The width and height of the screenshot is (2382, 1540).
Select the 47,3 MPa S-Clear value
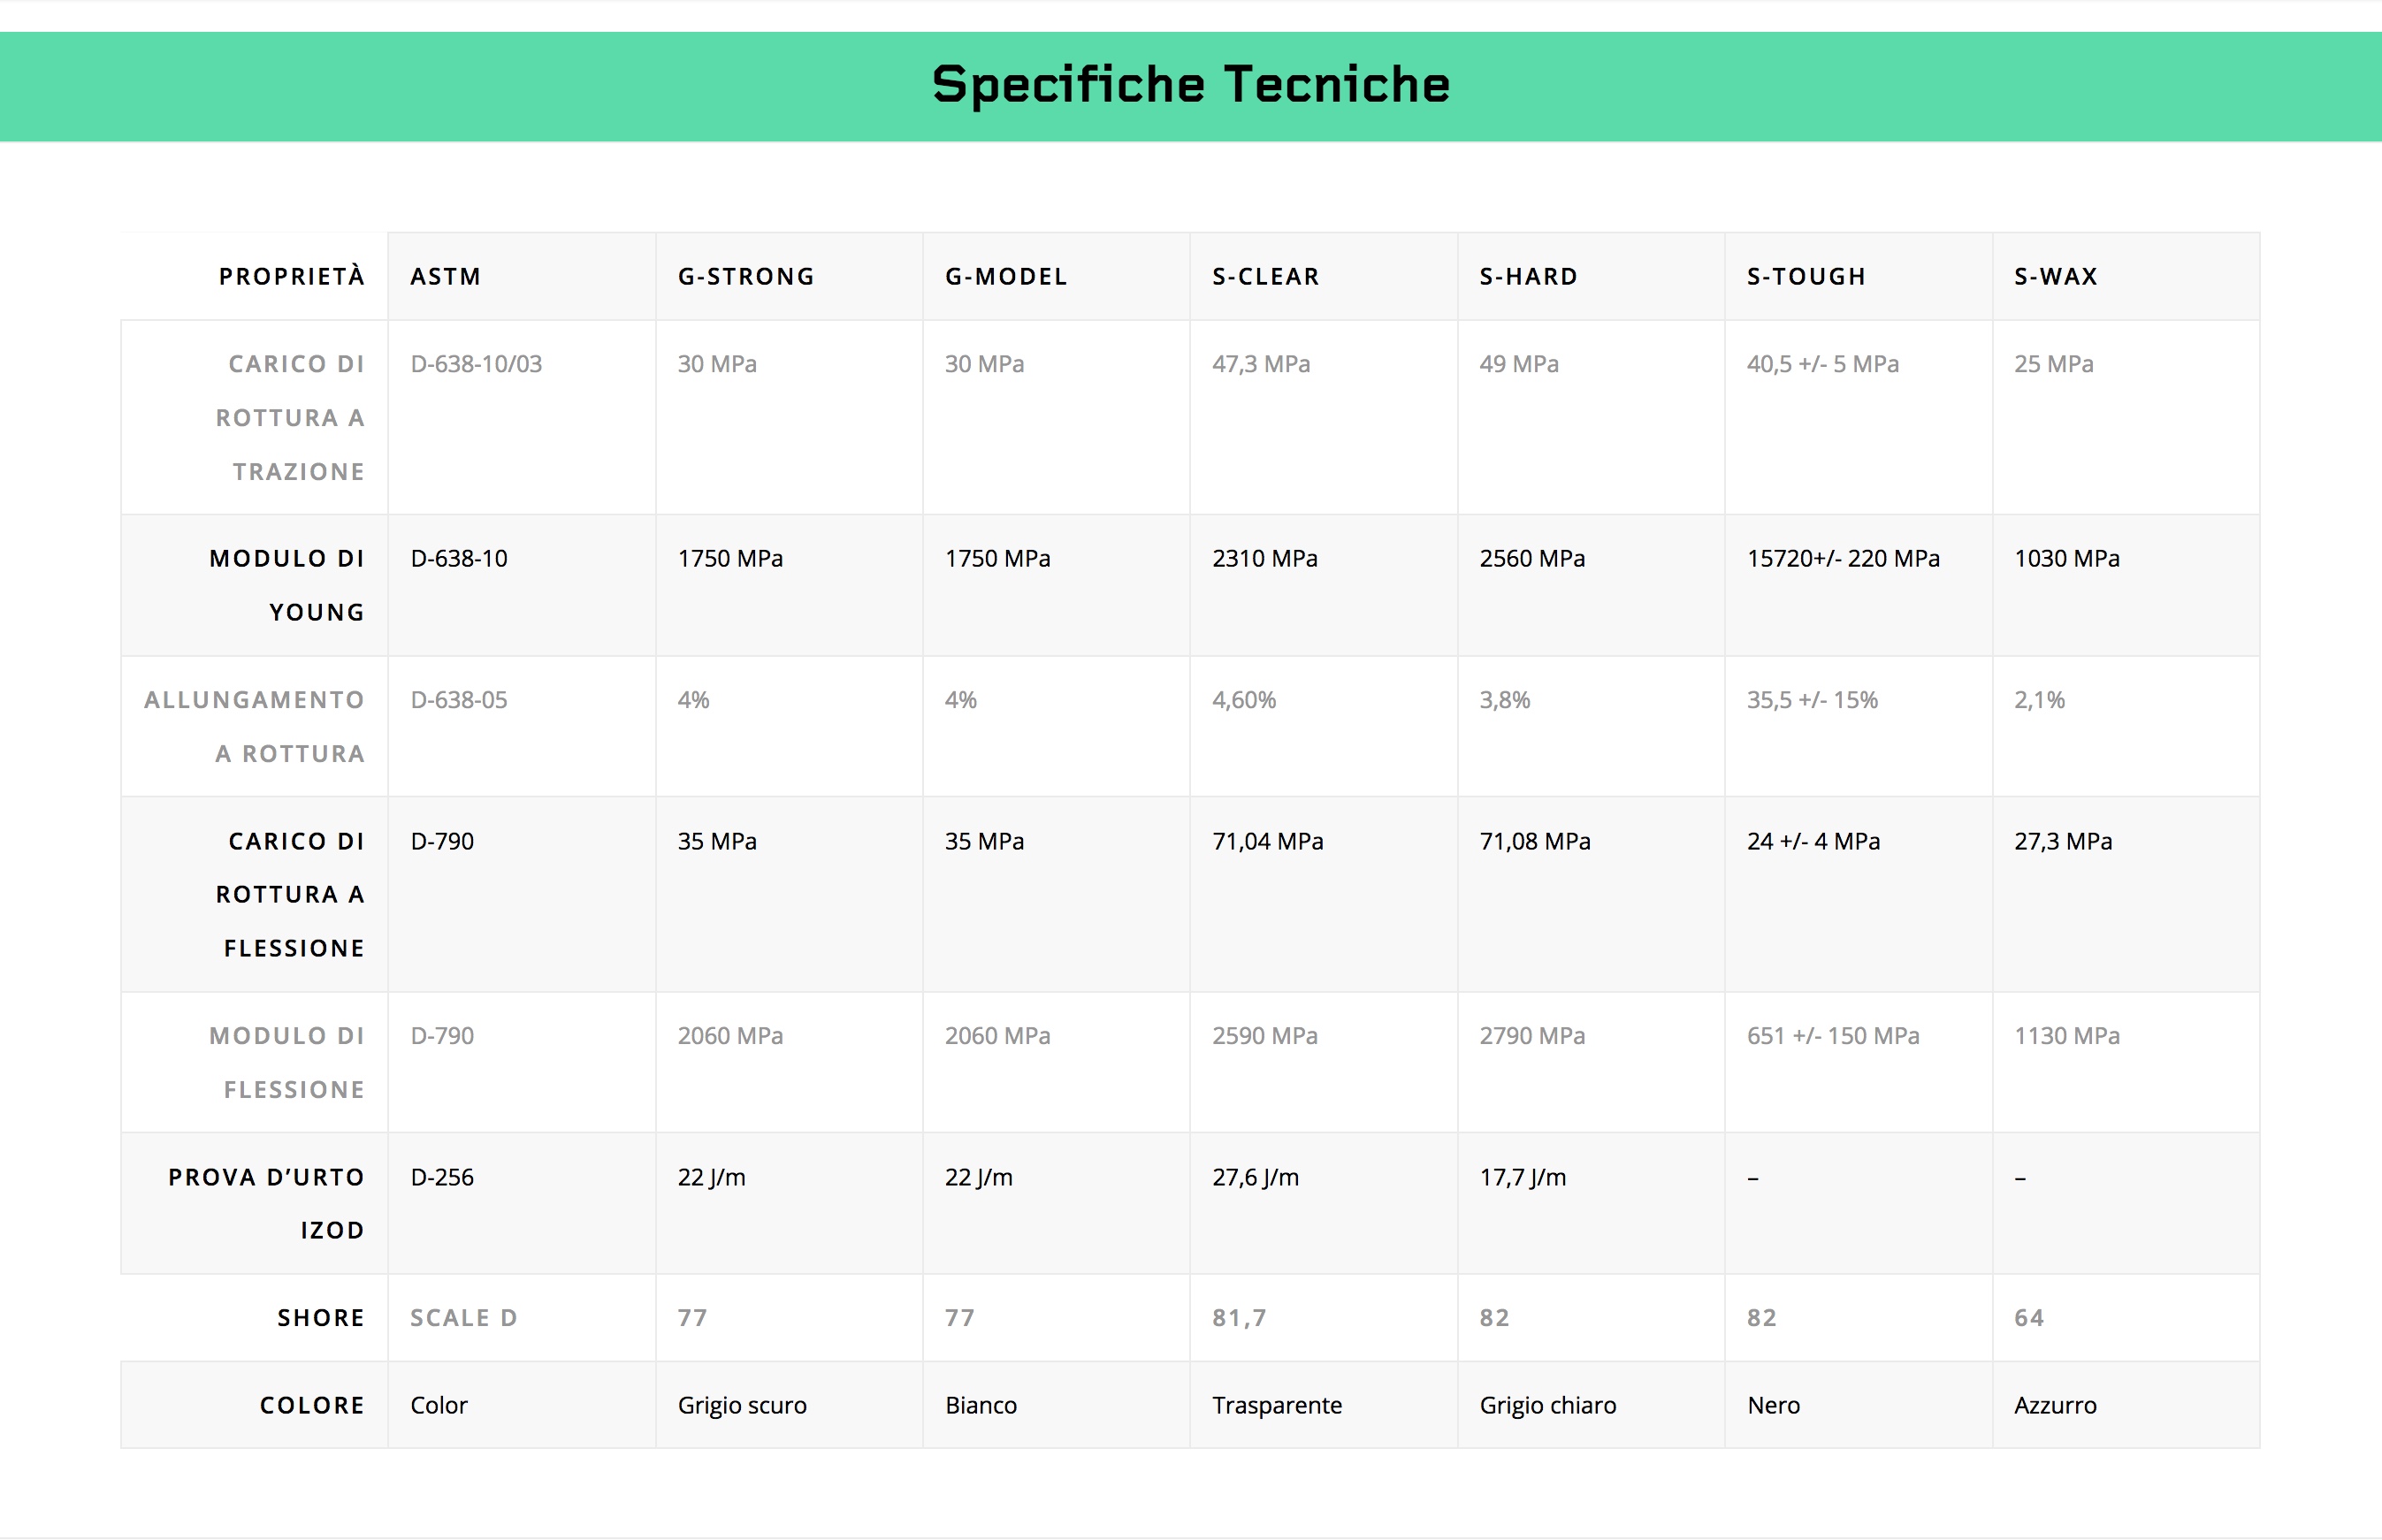(x=1261, y=364)
